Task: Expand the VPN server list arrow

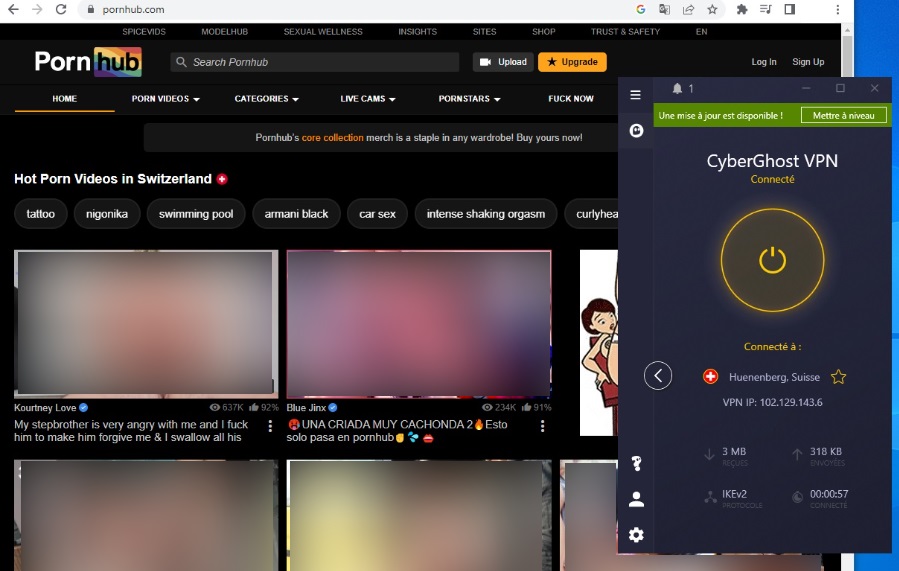Action: (x=658, y=376)
